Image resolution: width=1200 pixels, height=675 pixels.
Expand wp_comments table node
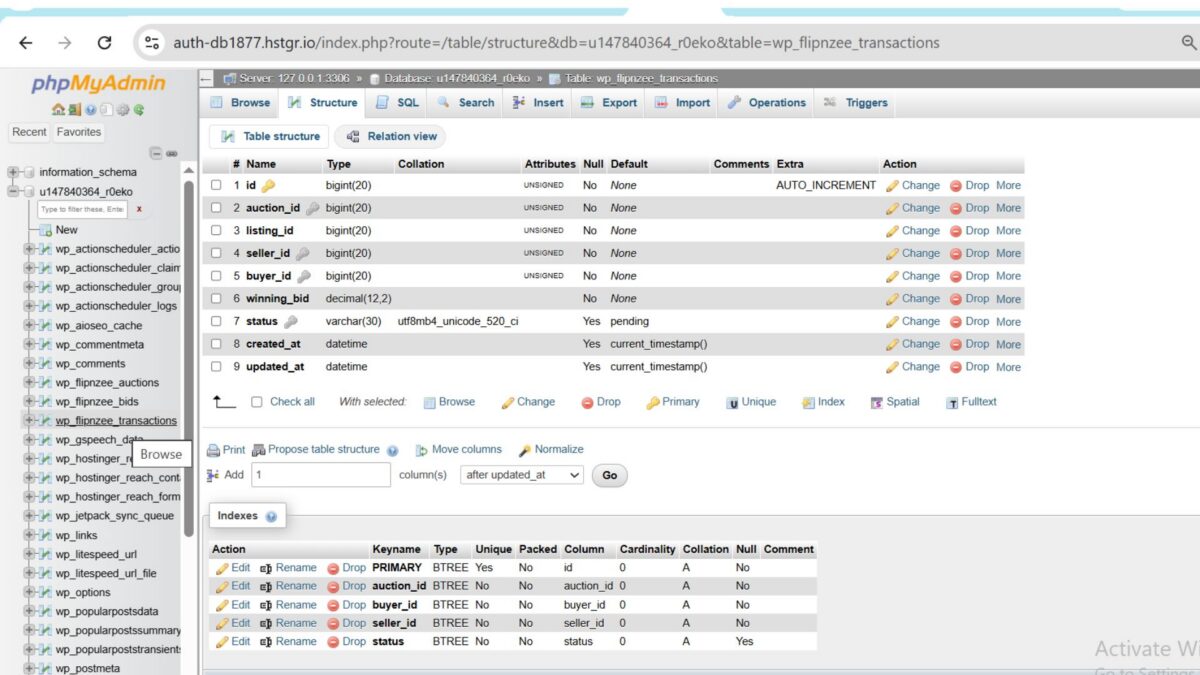(30, 364)
